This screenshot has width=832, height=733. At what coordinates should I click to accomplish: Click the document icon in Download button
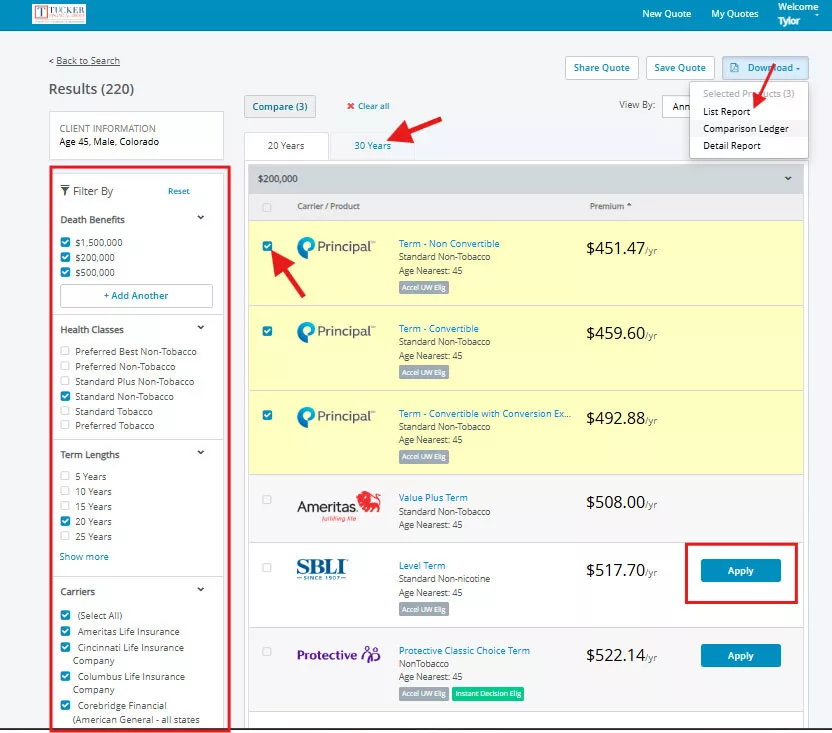[x=735, y=68]
